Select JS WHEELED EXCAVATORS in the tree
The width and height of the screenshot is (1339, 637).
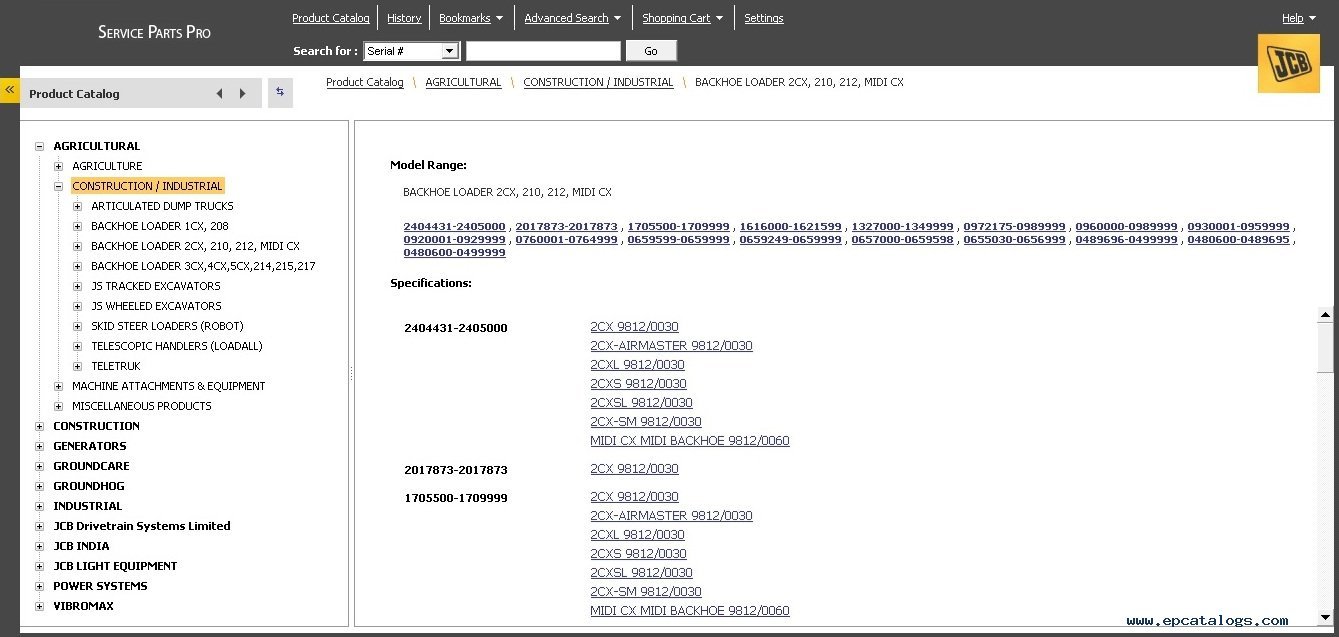pyautogui.click(x=156, y=306)
